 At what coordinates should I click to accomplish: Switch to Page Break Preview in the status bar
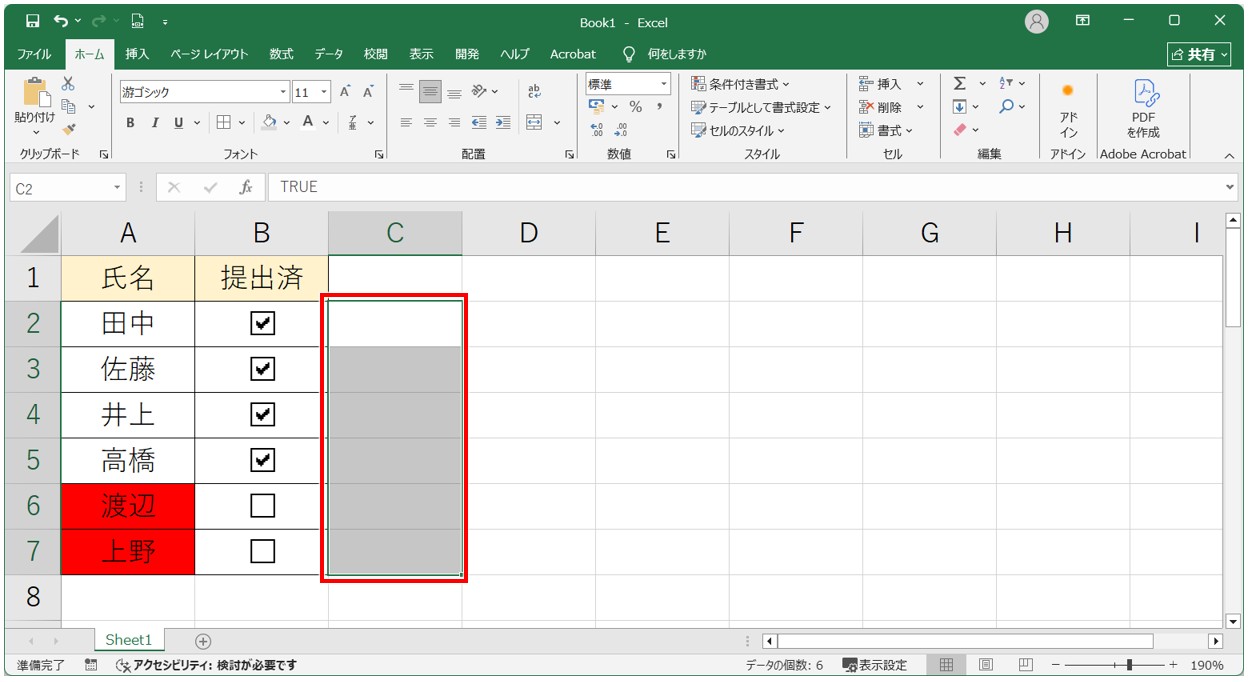tap(1025, 665)
